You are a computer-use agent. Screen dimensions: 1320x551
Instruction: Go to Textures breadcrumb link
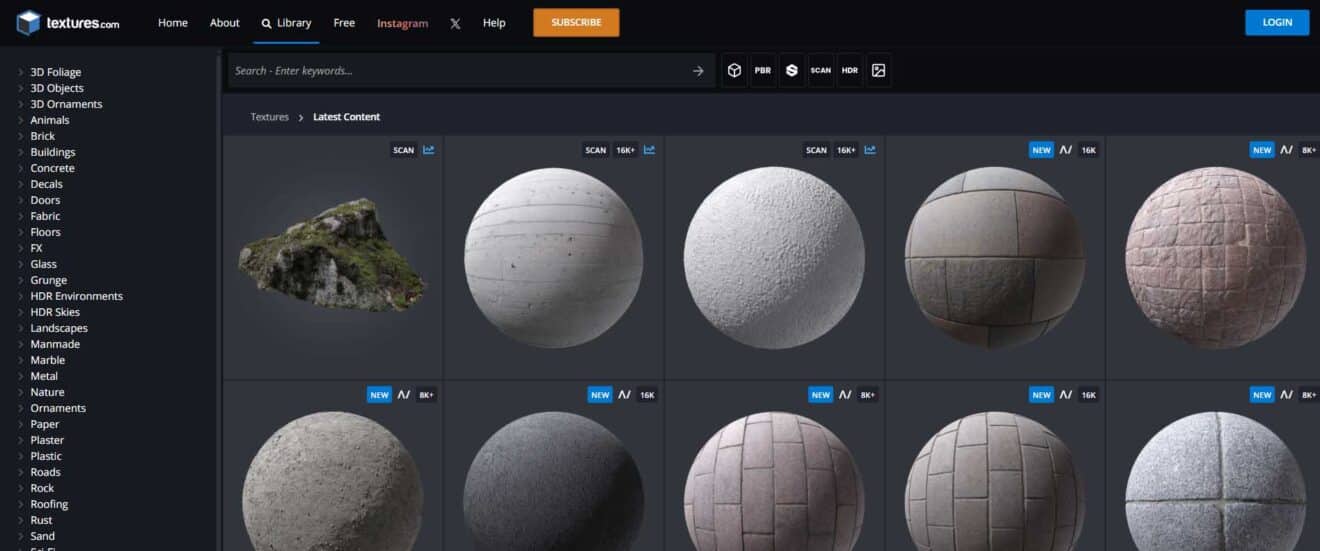click(x=270, y=117)
